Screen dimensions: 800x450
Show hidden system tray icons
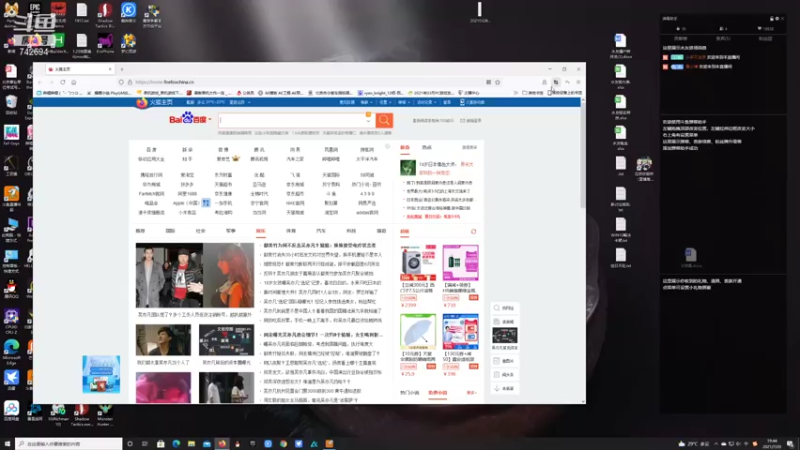[715, 444]
